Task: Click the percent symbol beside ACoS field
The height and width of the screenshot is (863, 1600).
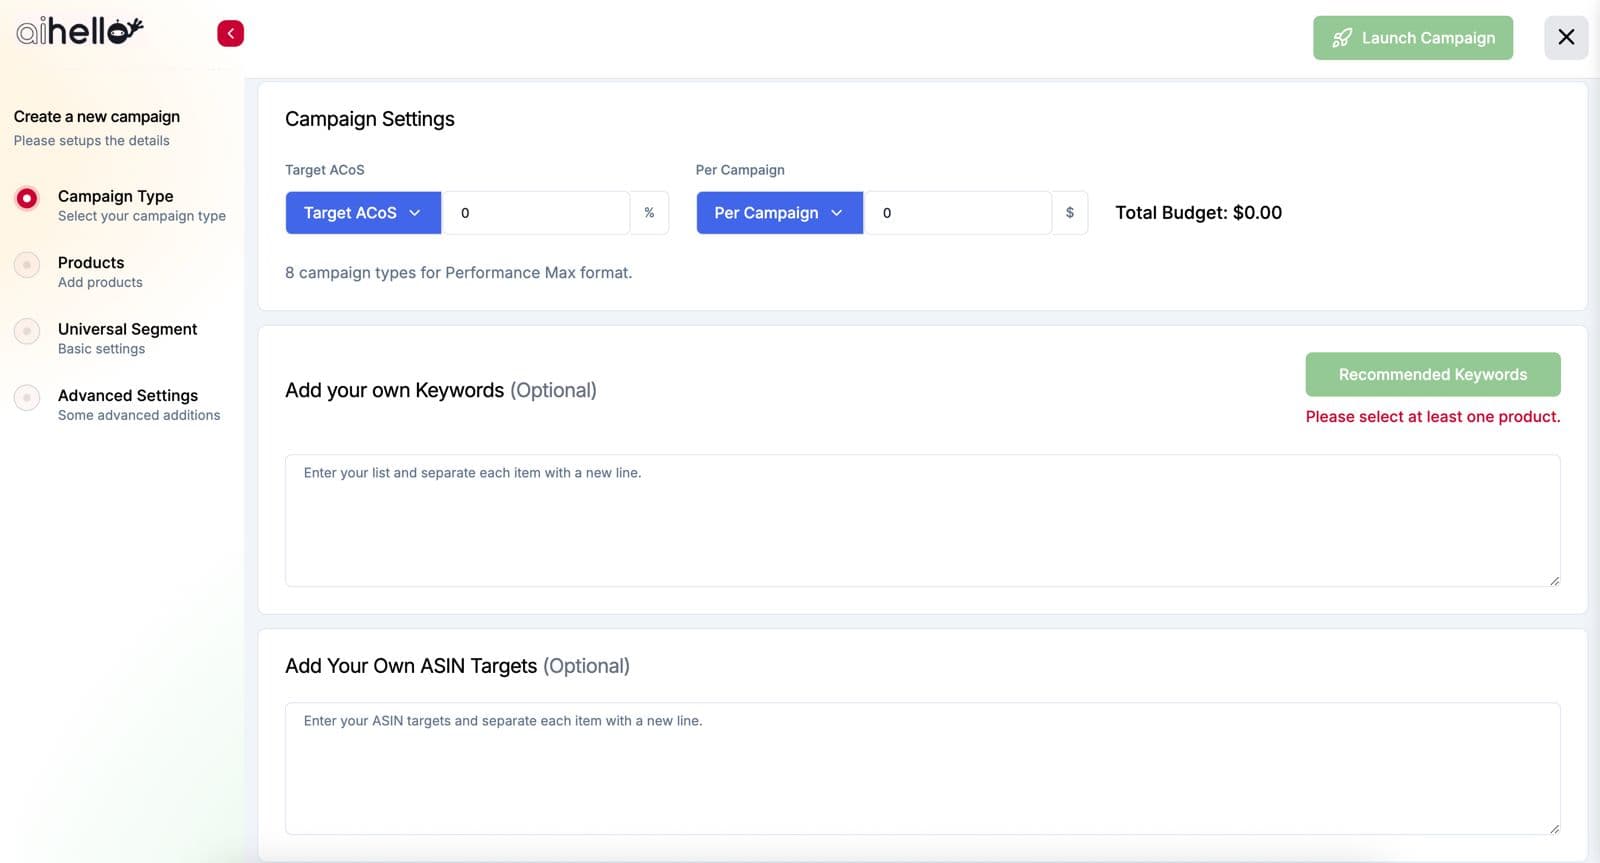Action: coord(649,213)
